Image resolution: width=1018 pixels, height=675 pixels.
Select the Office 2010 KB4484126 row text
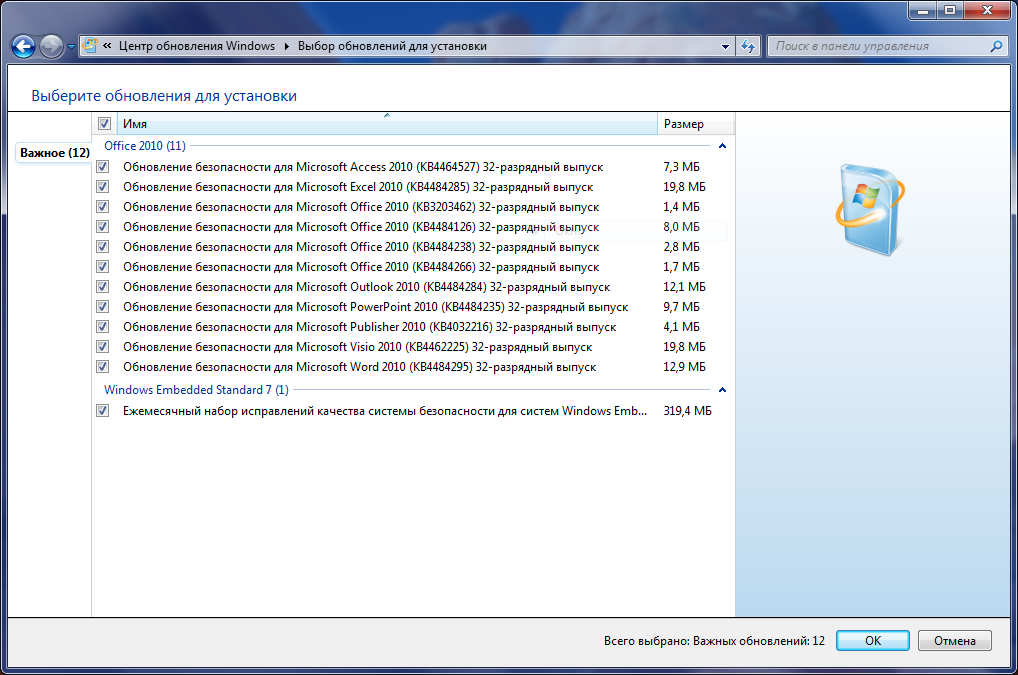click(361, 227)
